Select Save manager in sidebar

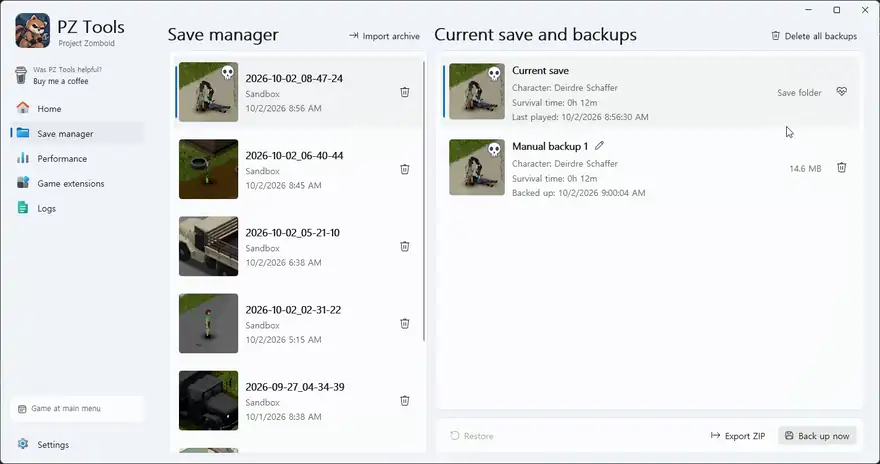click(x=77, y=134)
